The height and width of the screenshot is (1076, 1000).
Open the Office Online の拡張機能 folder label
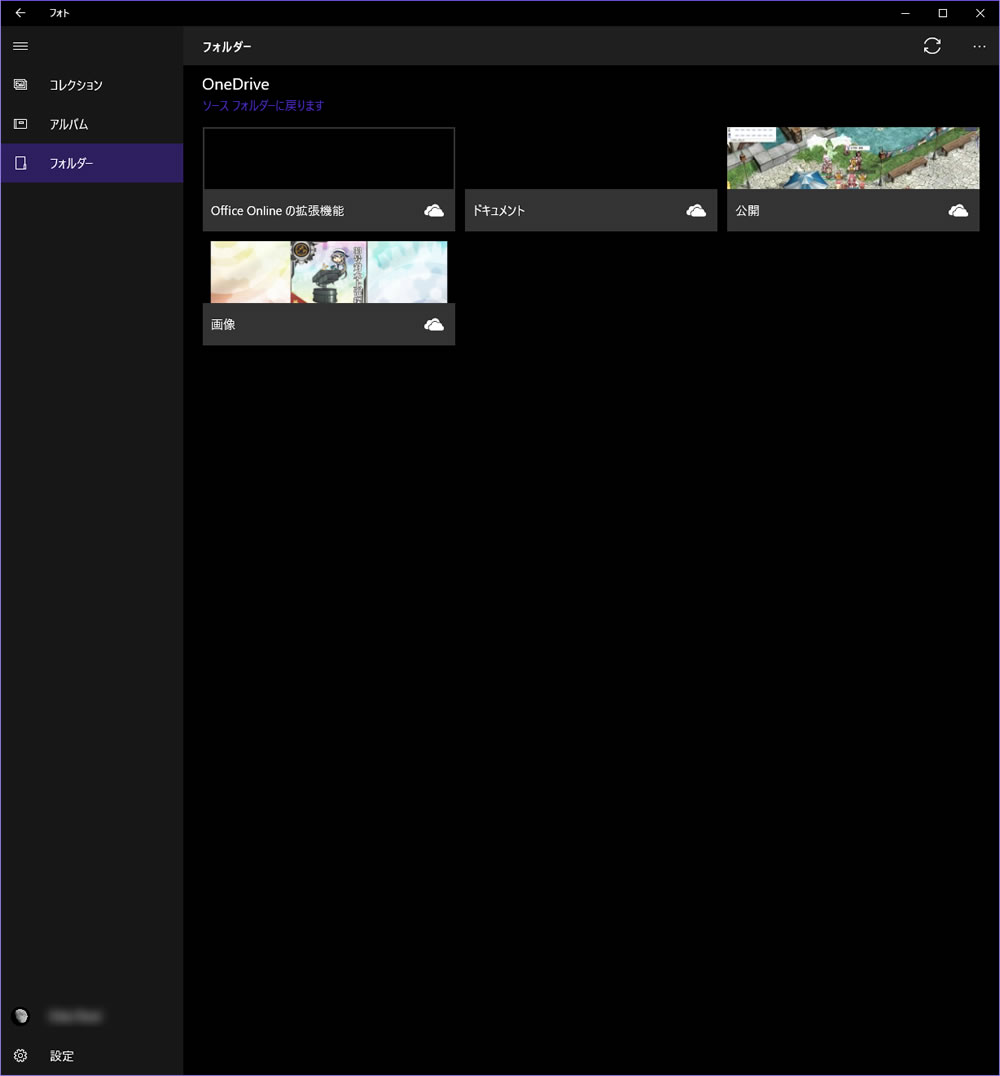pos(277,211)
